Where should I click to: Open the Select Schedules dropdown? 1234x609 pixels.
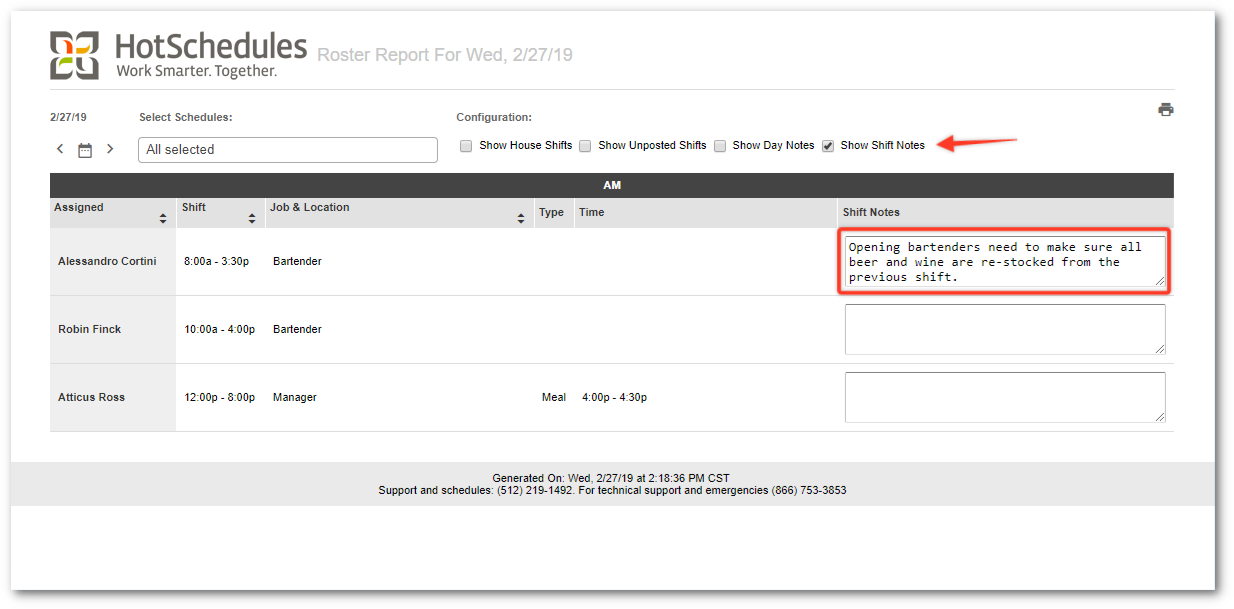coord(288,150)
